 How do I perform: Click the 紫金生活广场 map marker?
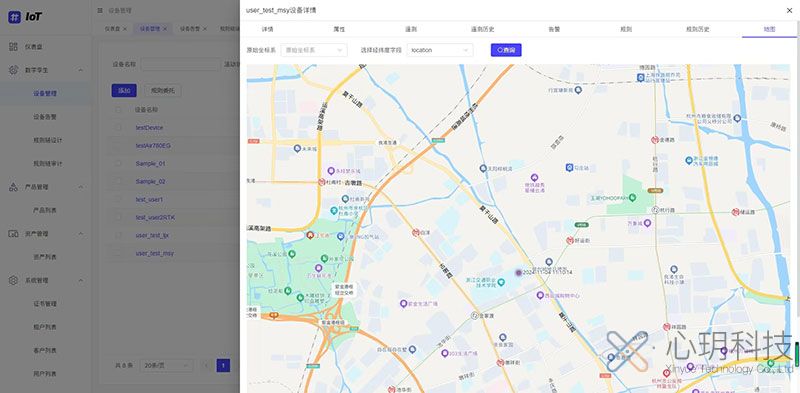tap(403, 303)
